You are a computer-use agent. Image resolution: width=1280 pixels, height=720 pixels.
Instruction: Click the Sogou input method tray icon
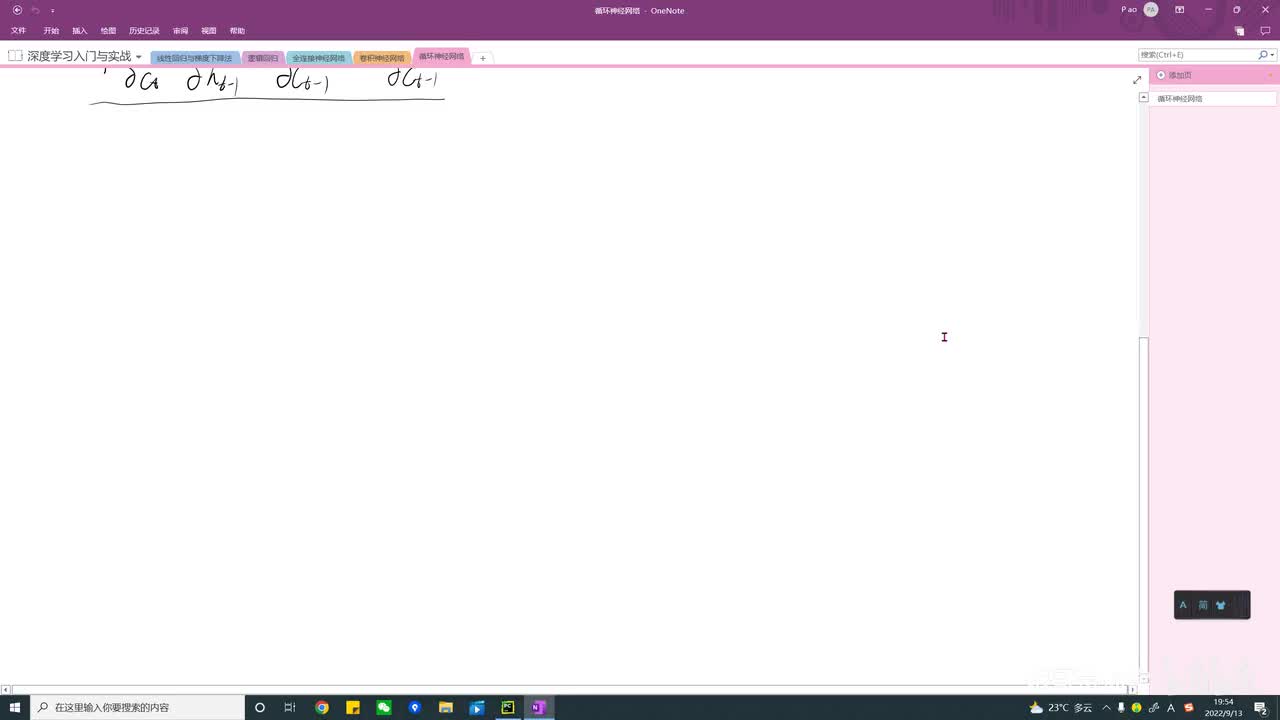(x=1189, y=707)
